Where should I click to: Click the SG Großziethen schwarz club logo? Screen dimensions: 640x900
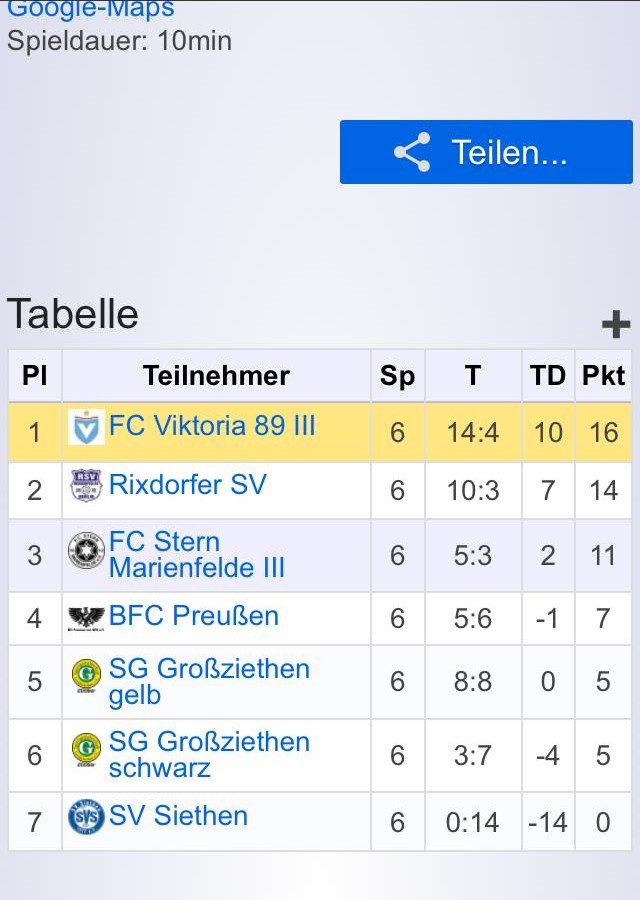click(86, 749)
